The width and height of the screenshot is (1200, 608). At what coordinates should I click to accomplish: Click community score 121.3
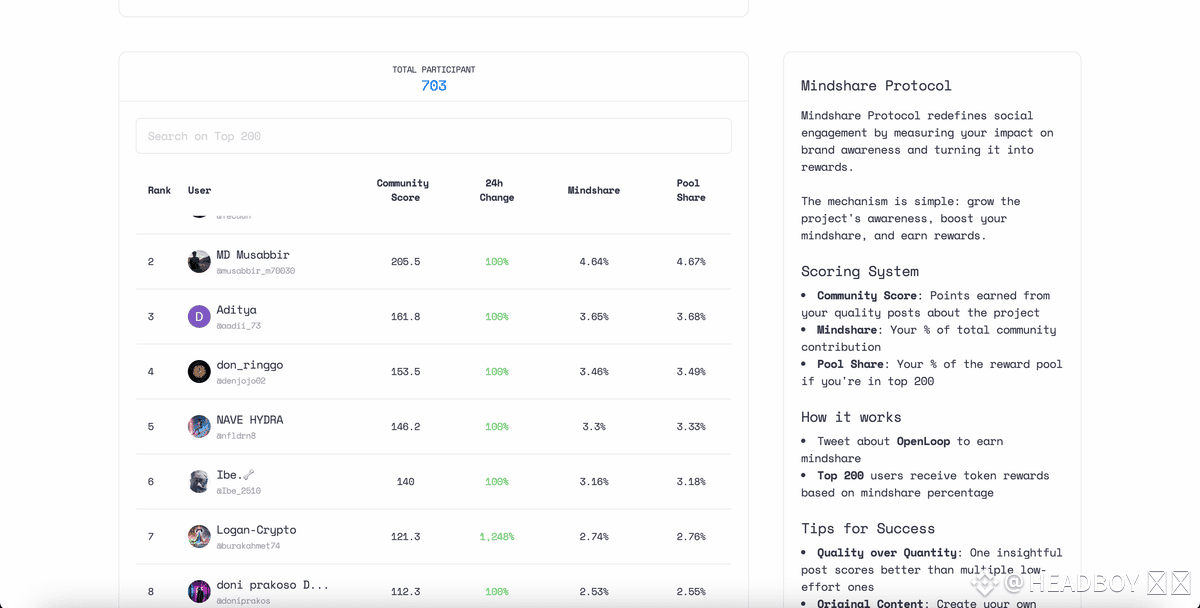click(405, 537)
